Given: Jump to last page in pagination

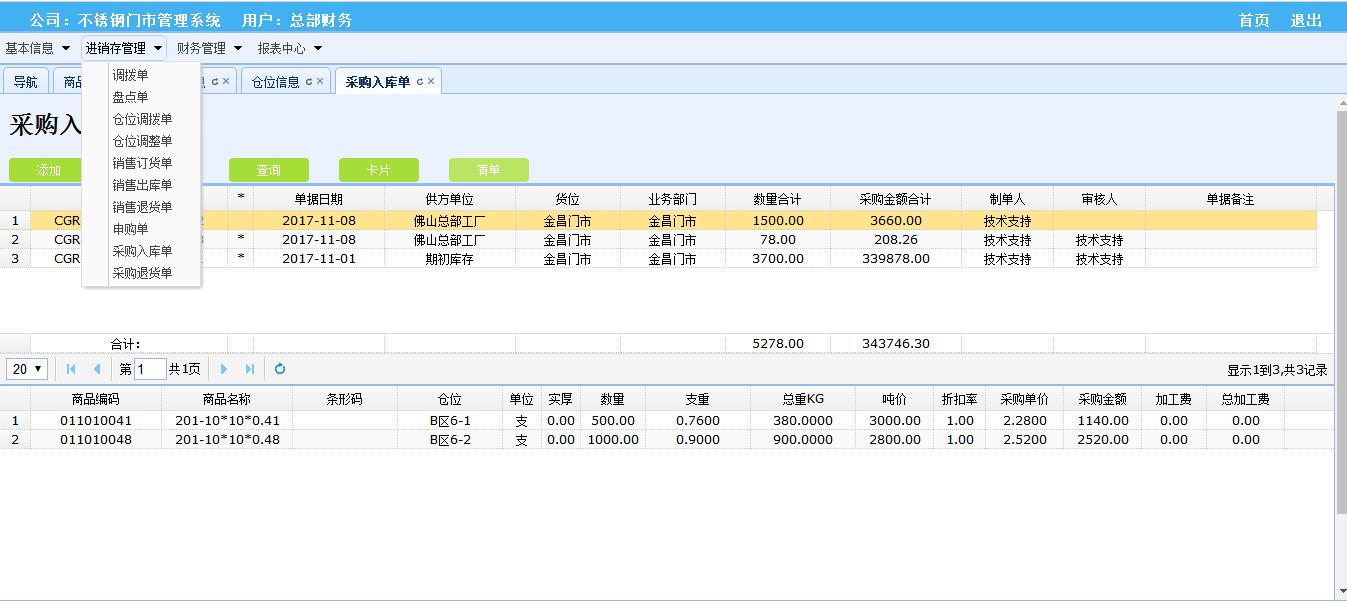Looking at the screenshot, I should (x=250, y=369).
